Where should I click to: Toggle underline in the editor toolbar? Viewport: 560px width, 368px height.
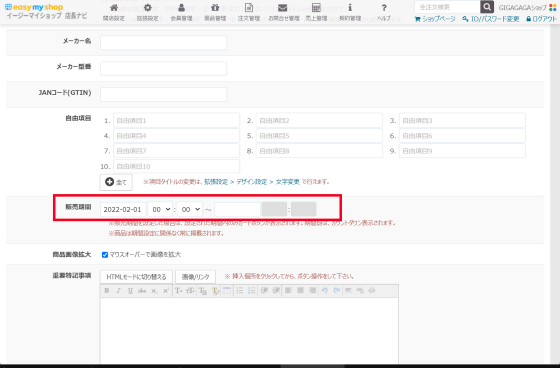(x=130, y=291)
